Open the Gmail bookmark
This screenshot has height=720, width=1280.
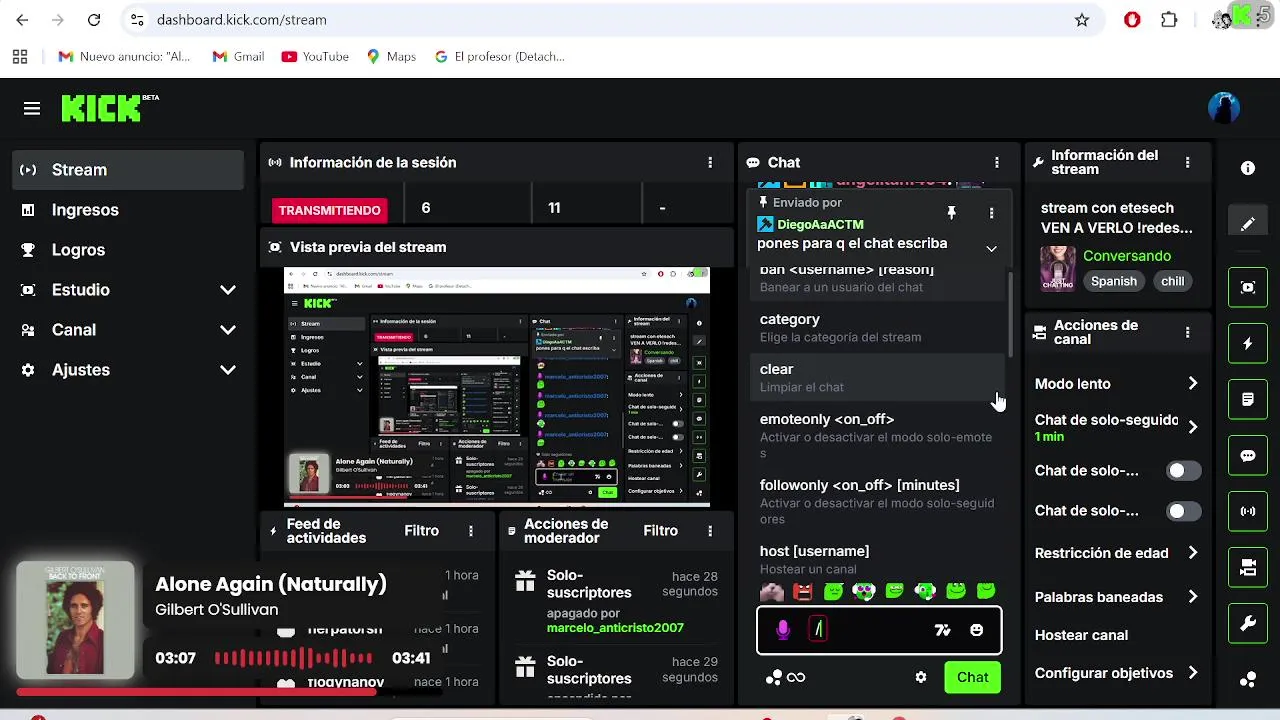pyautogui.click(x=238, y=57)
